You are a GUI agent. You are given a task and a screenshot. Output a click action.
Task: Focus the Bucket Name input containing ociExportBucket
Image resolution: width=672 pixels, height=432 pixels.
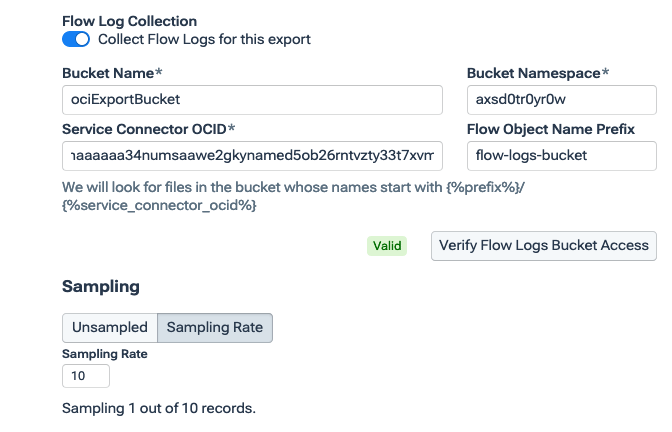tap(252, 100)
